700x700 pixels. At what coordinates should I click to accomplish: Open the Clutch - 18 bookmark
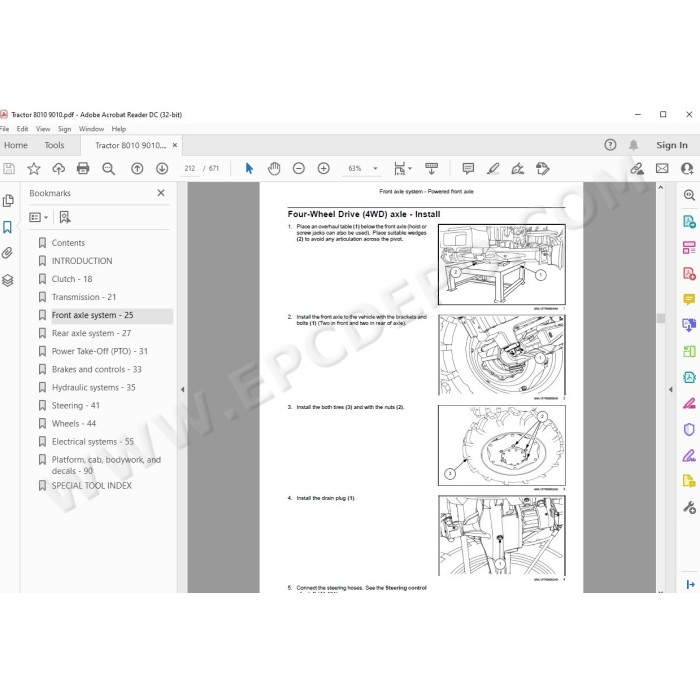point(72,279)
